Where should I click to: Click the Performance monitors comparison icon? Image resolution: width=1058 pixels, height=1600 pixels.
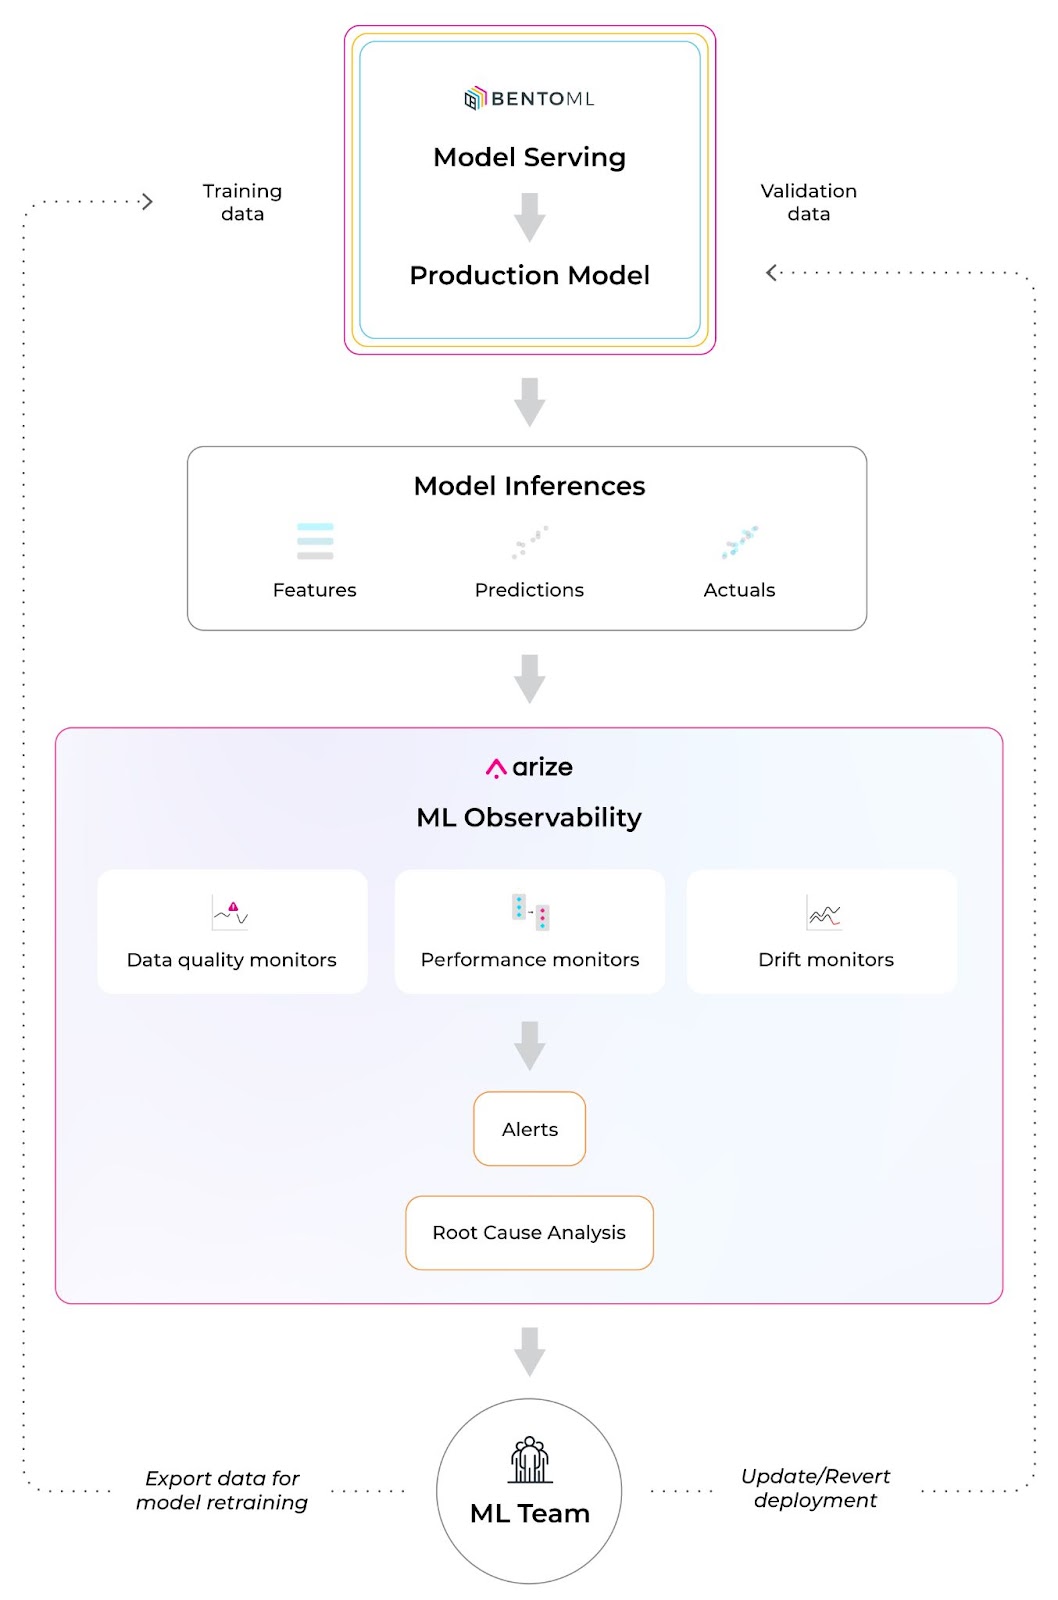point(530,912)
